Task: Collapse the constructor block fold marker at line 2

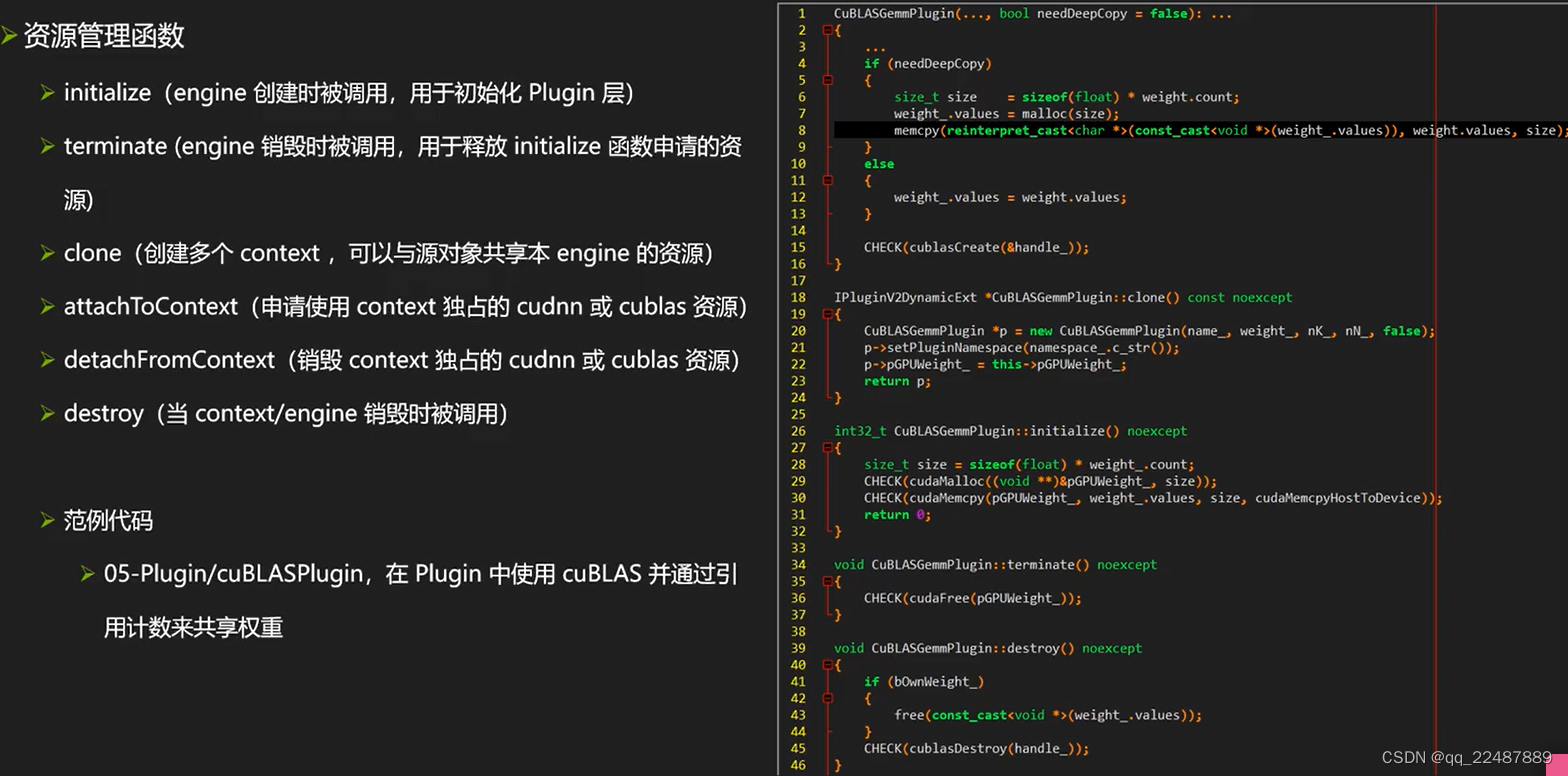Action: click(x=827, y=30)
